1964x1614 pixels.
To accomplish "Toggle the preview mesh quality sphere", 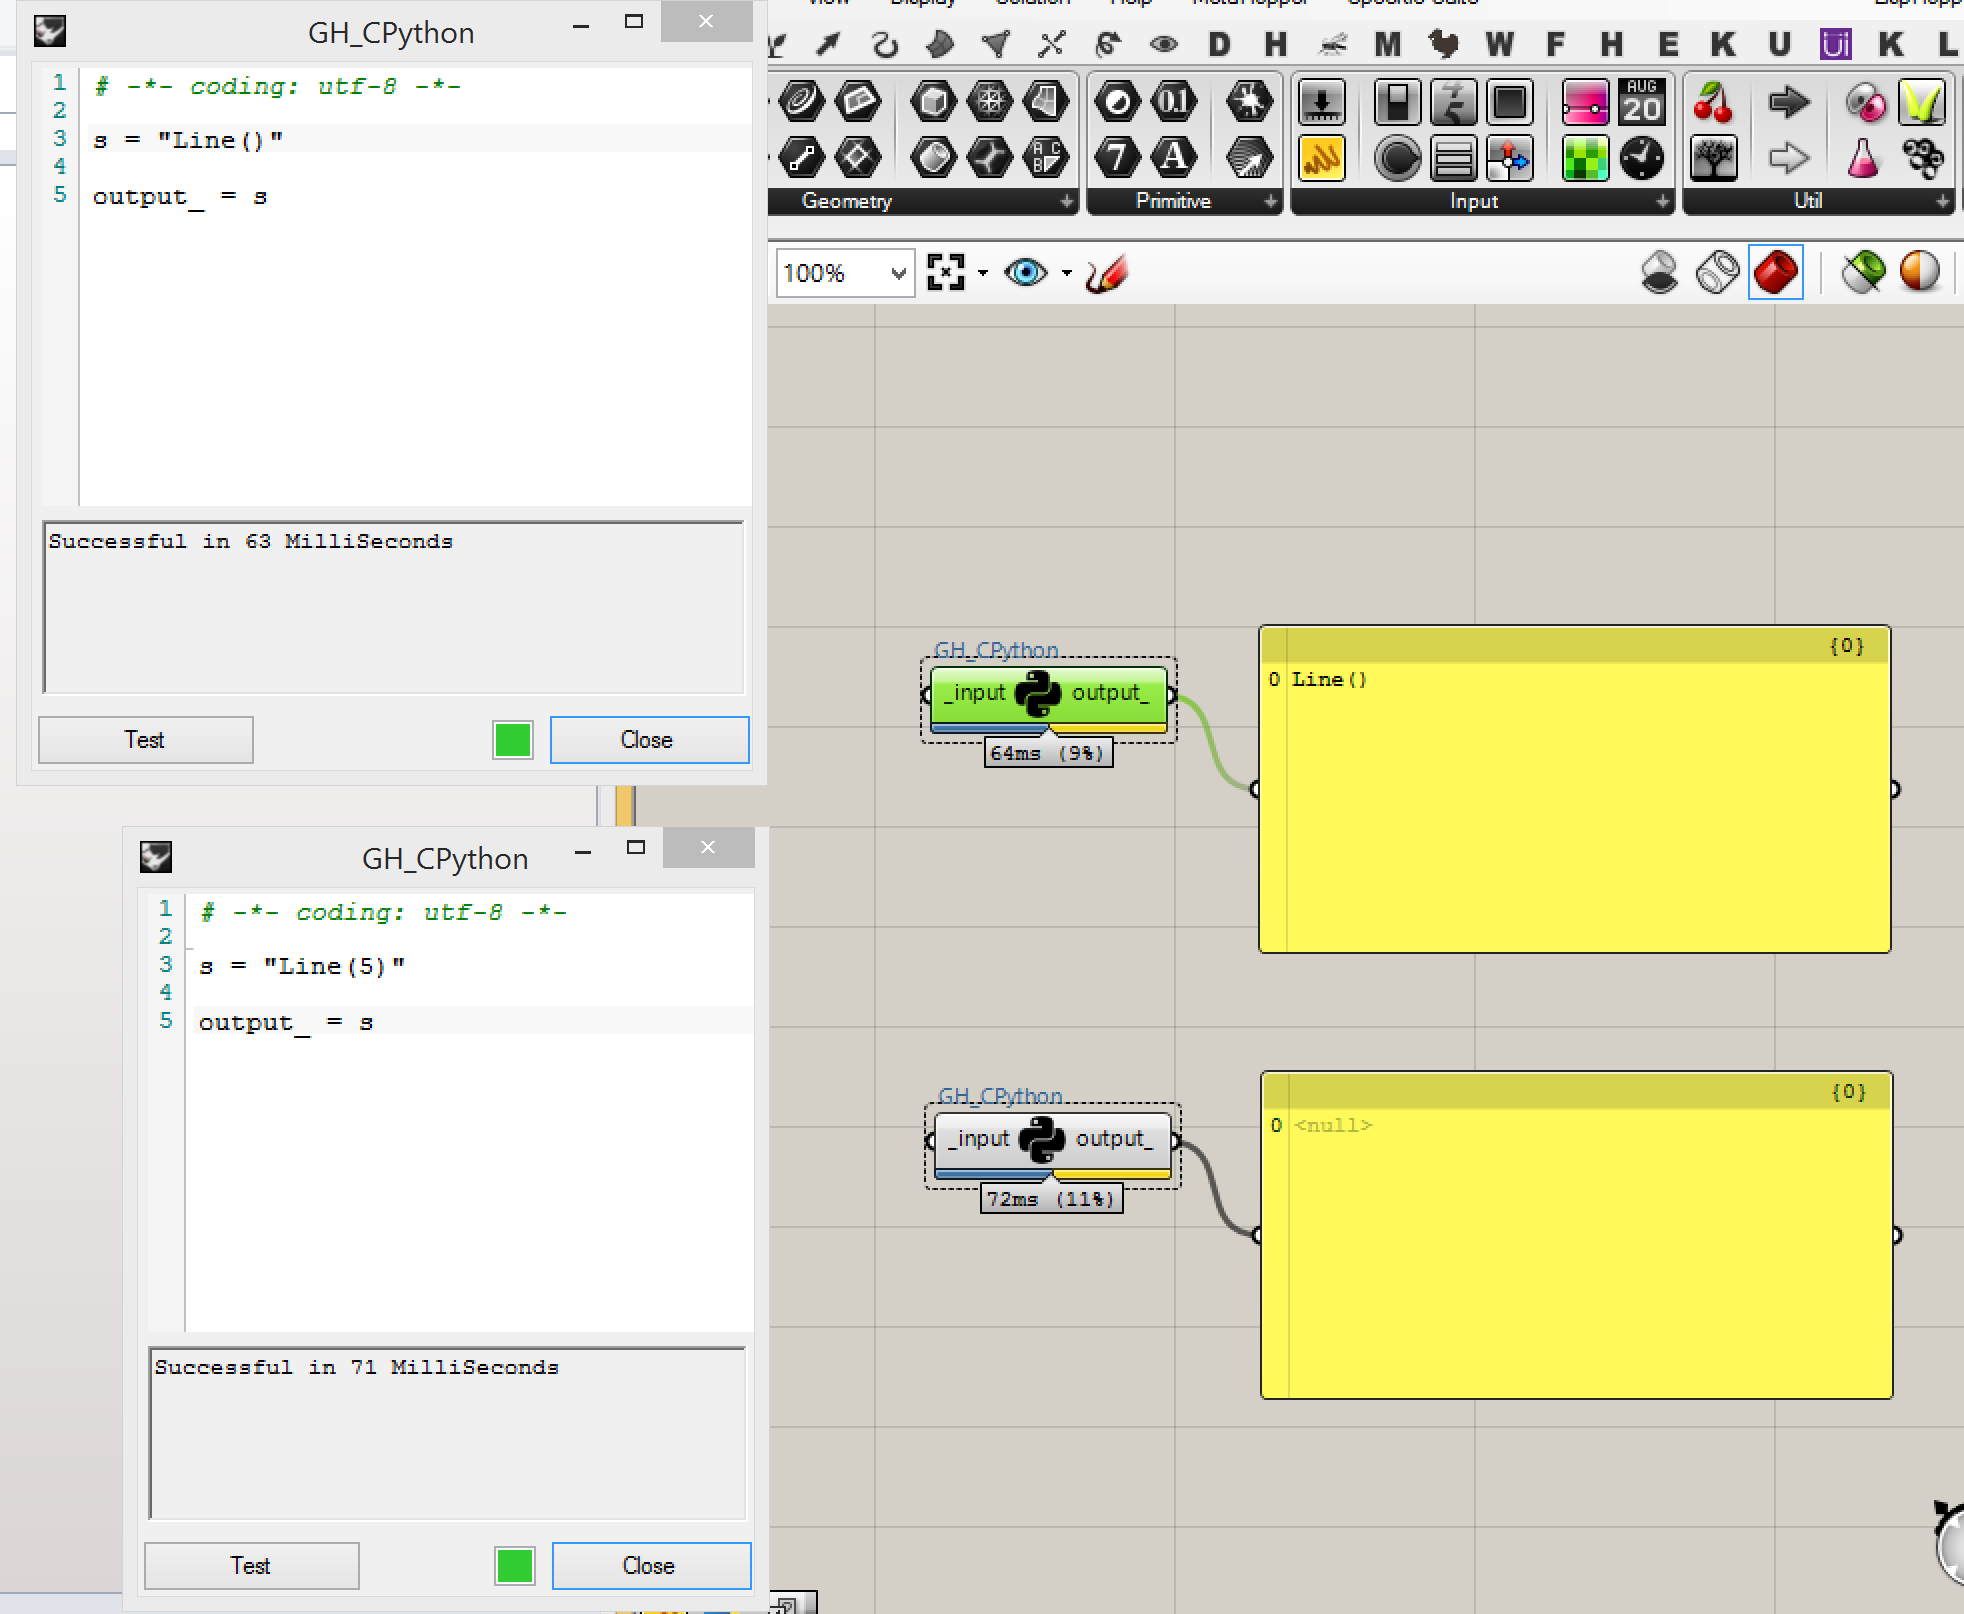I will coord(1919,272).
